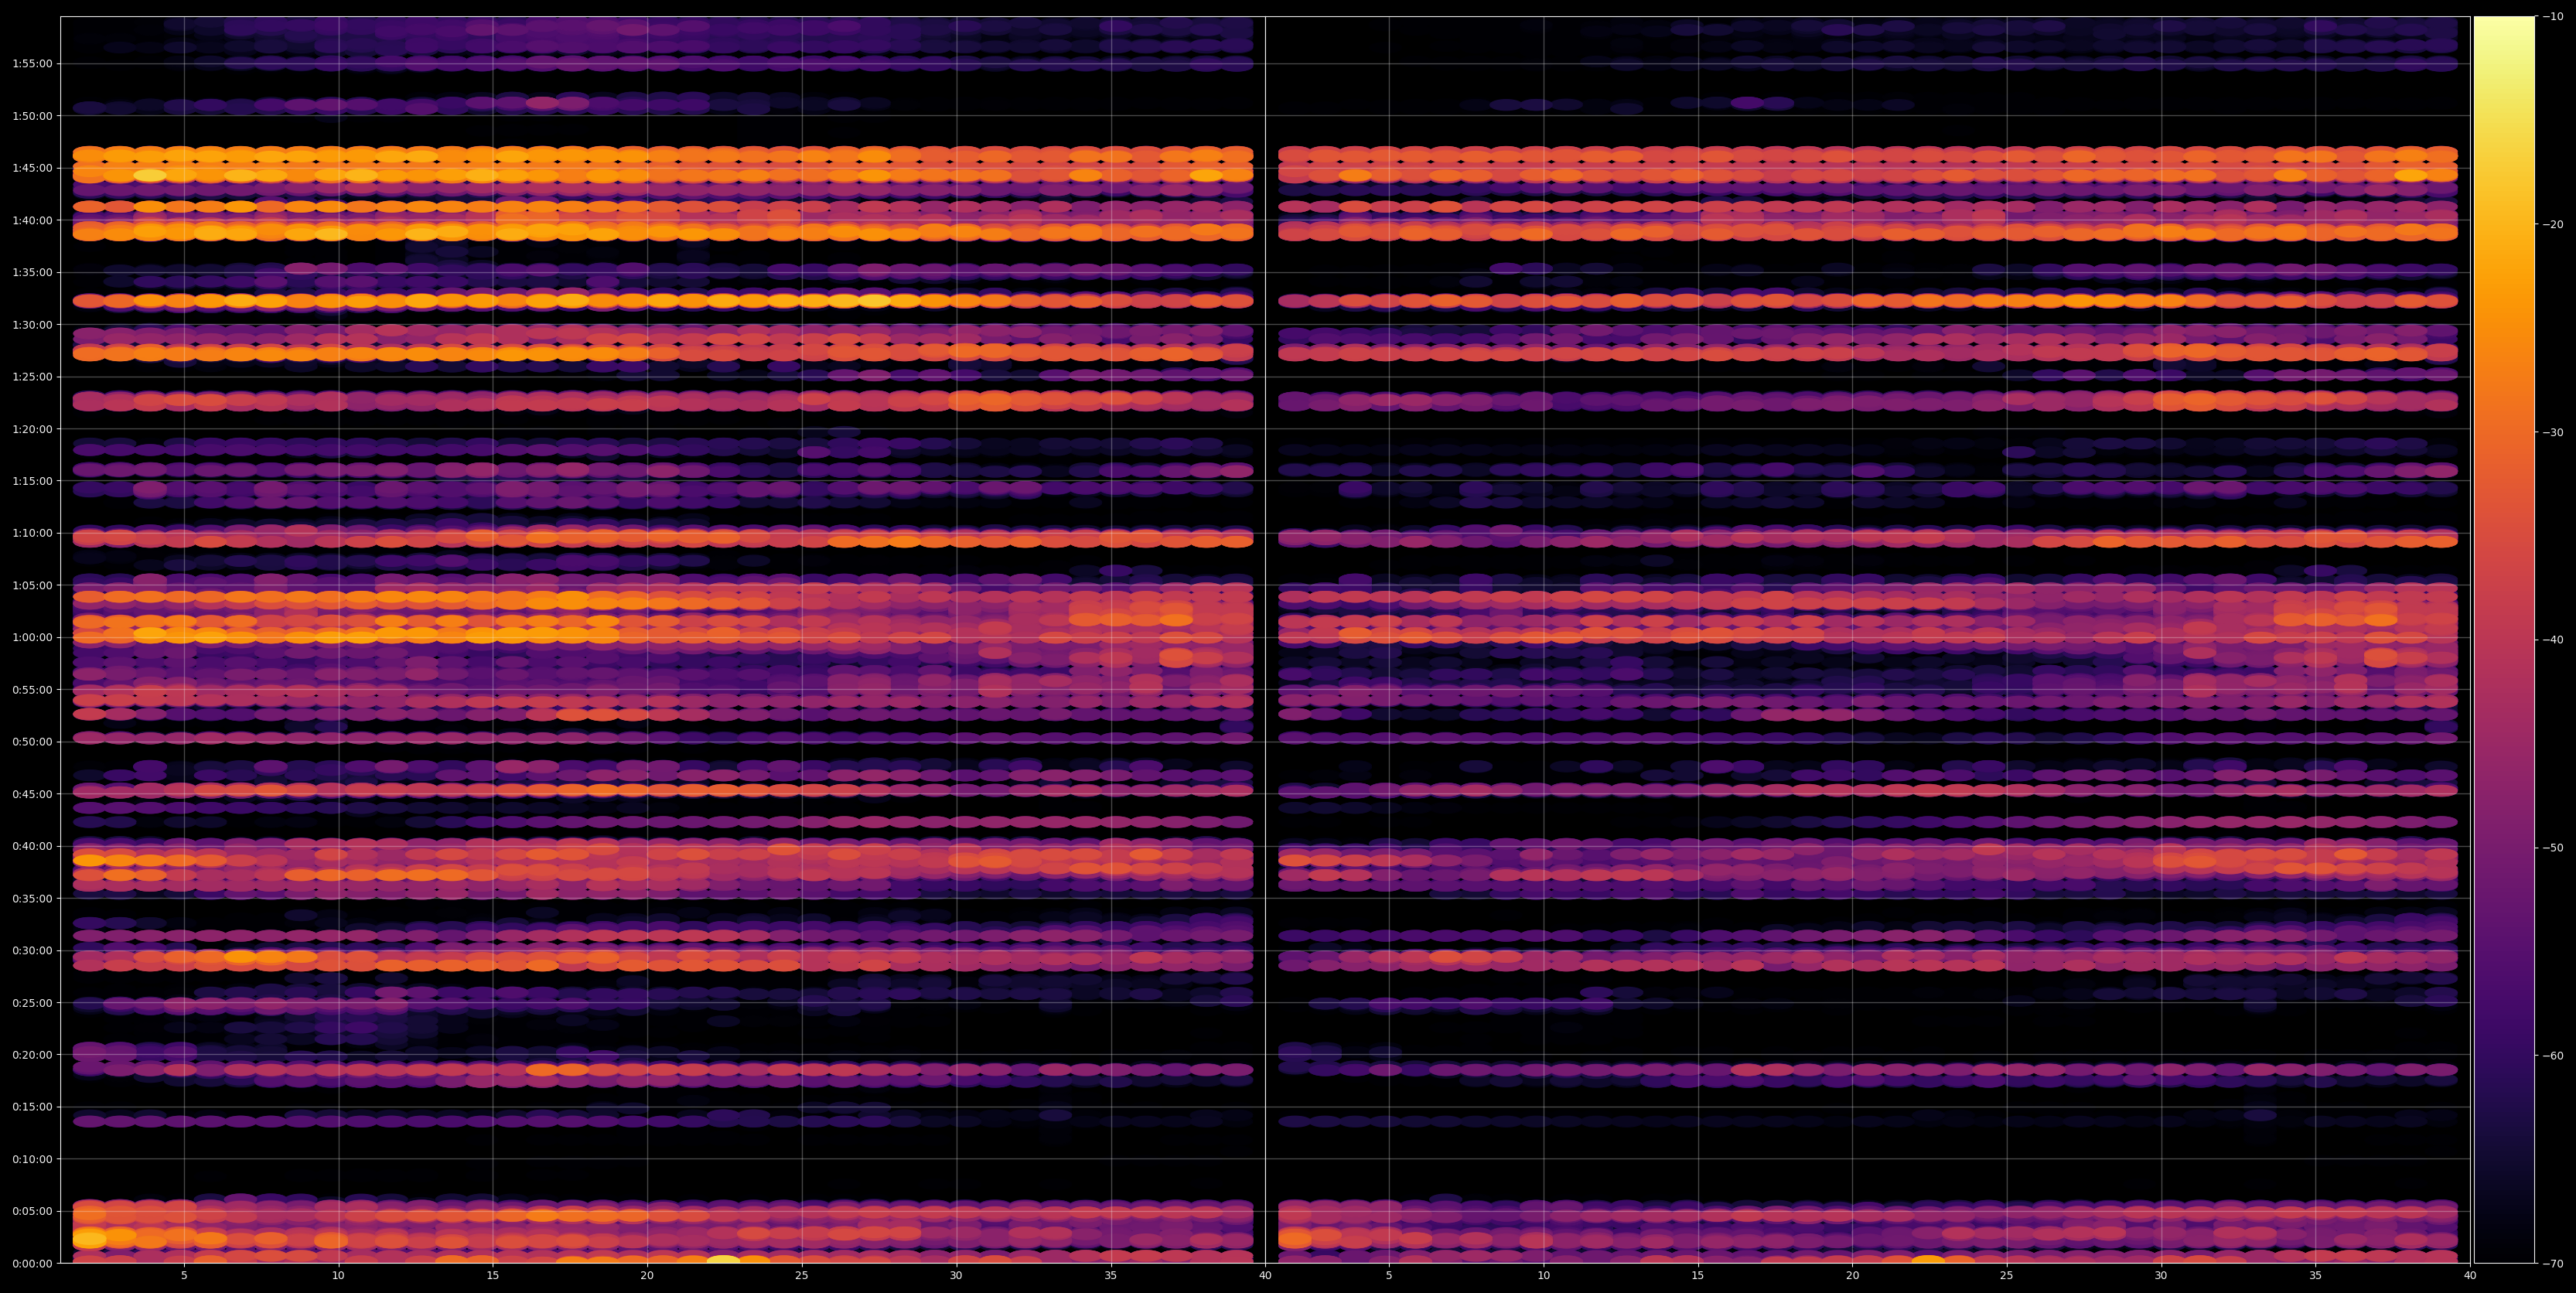Click the 0:55:00 y-axis tick label
Image resolution: width=2576 pixels, height=1293 pixels.
click(x=32, y=690)
